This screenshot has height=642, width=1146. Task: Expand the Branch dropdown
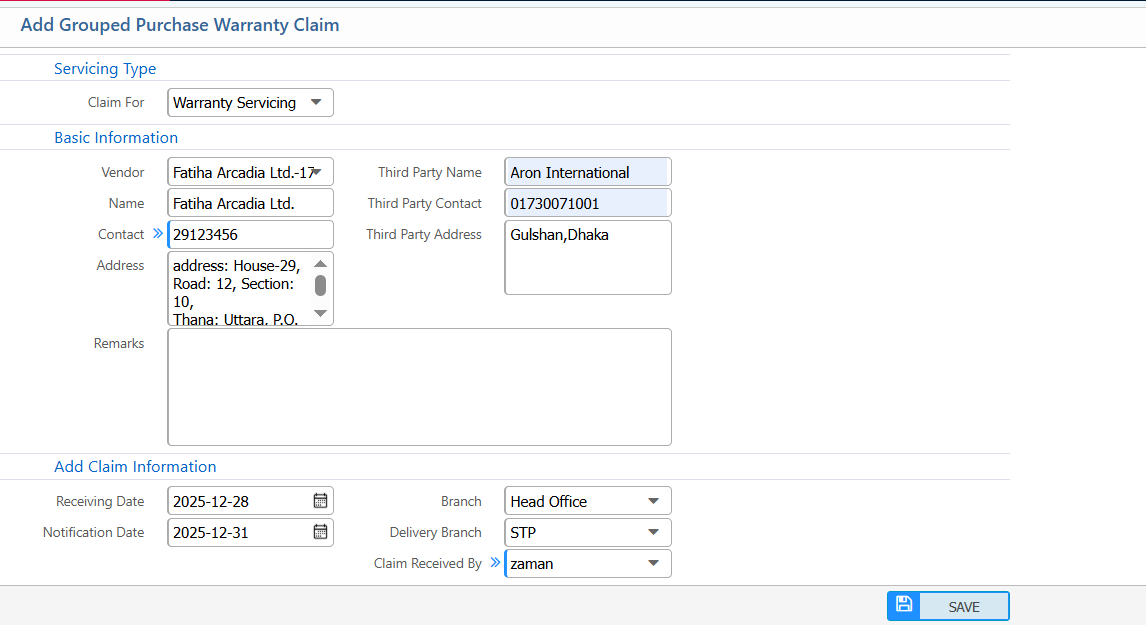click(653, 501)
